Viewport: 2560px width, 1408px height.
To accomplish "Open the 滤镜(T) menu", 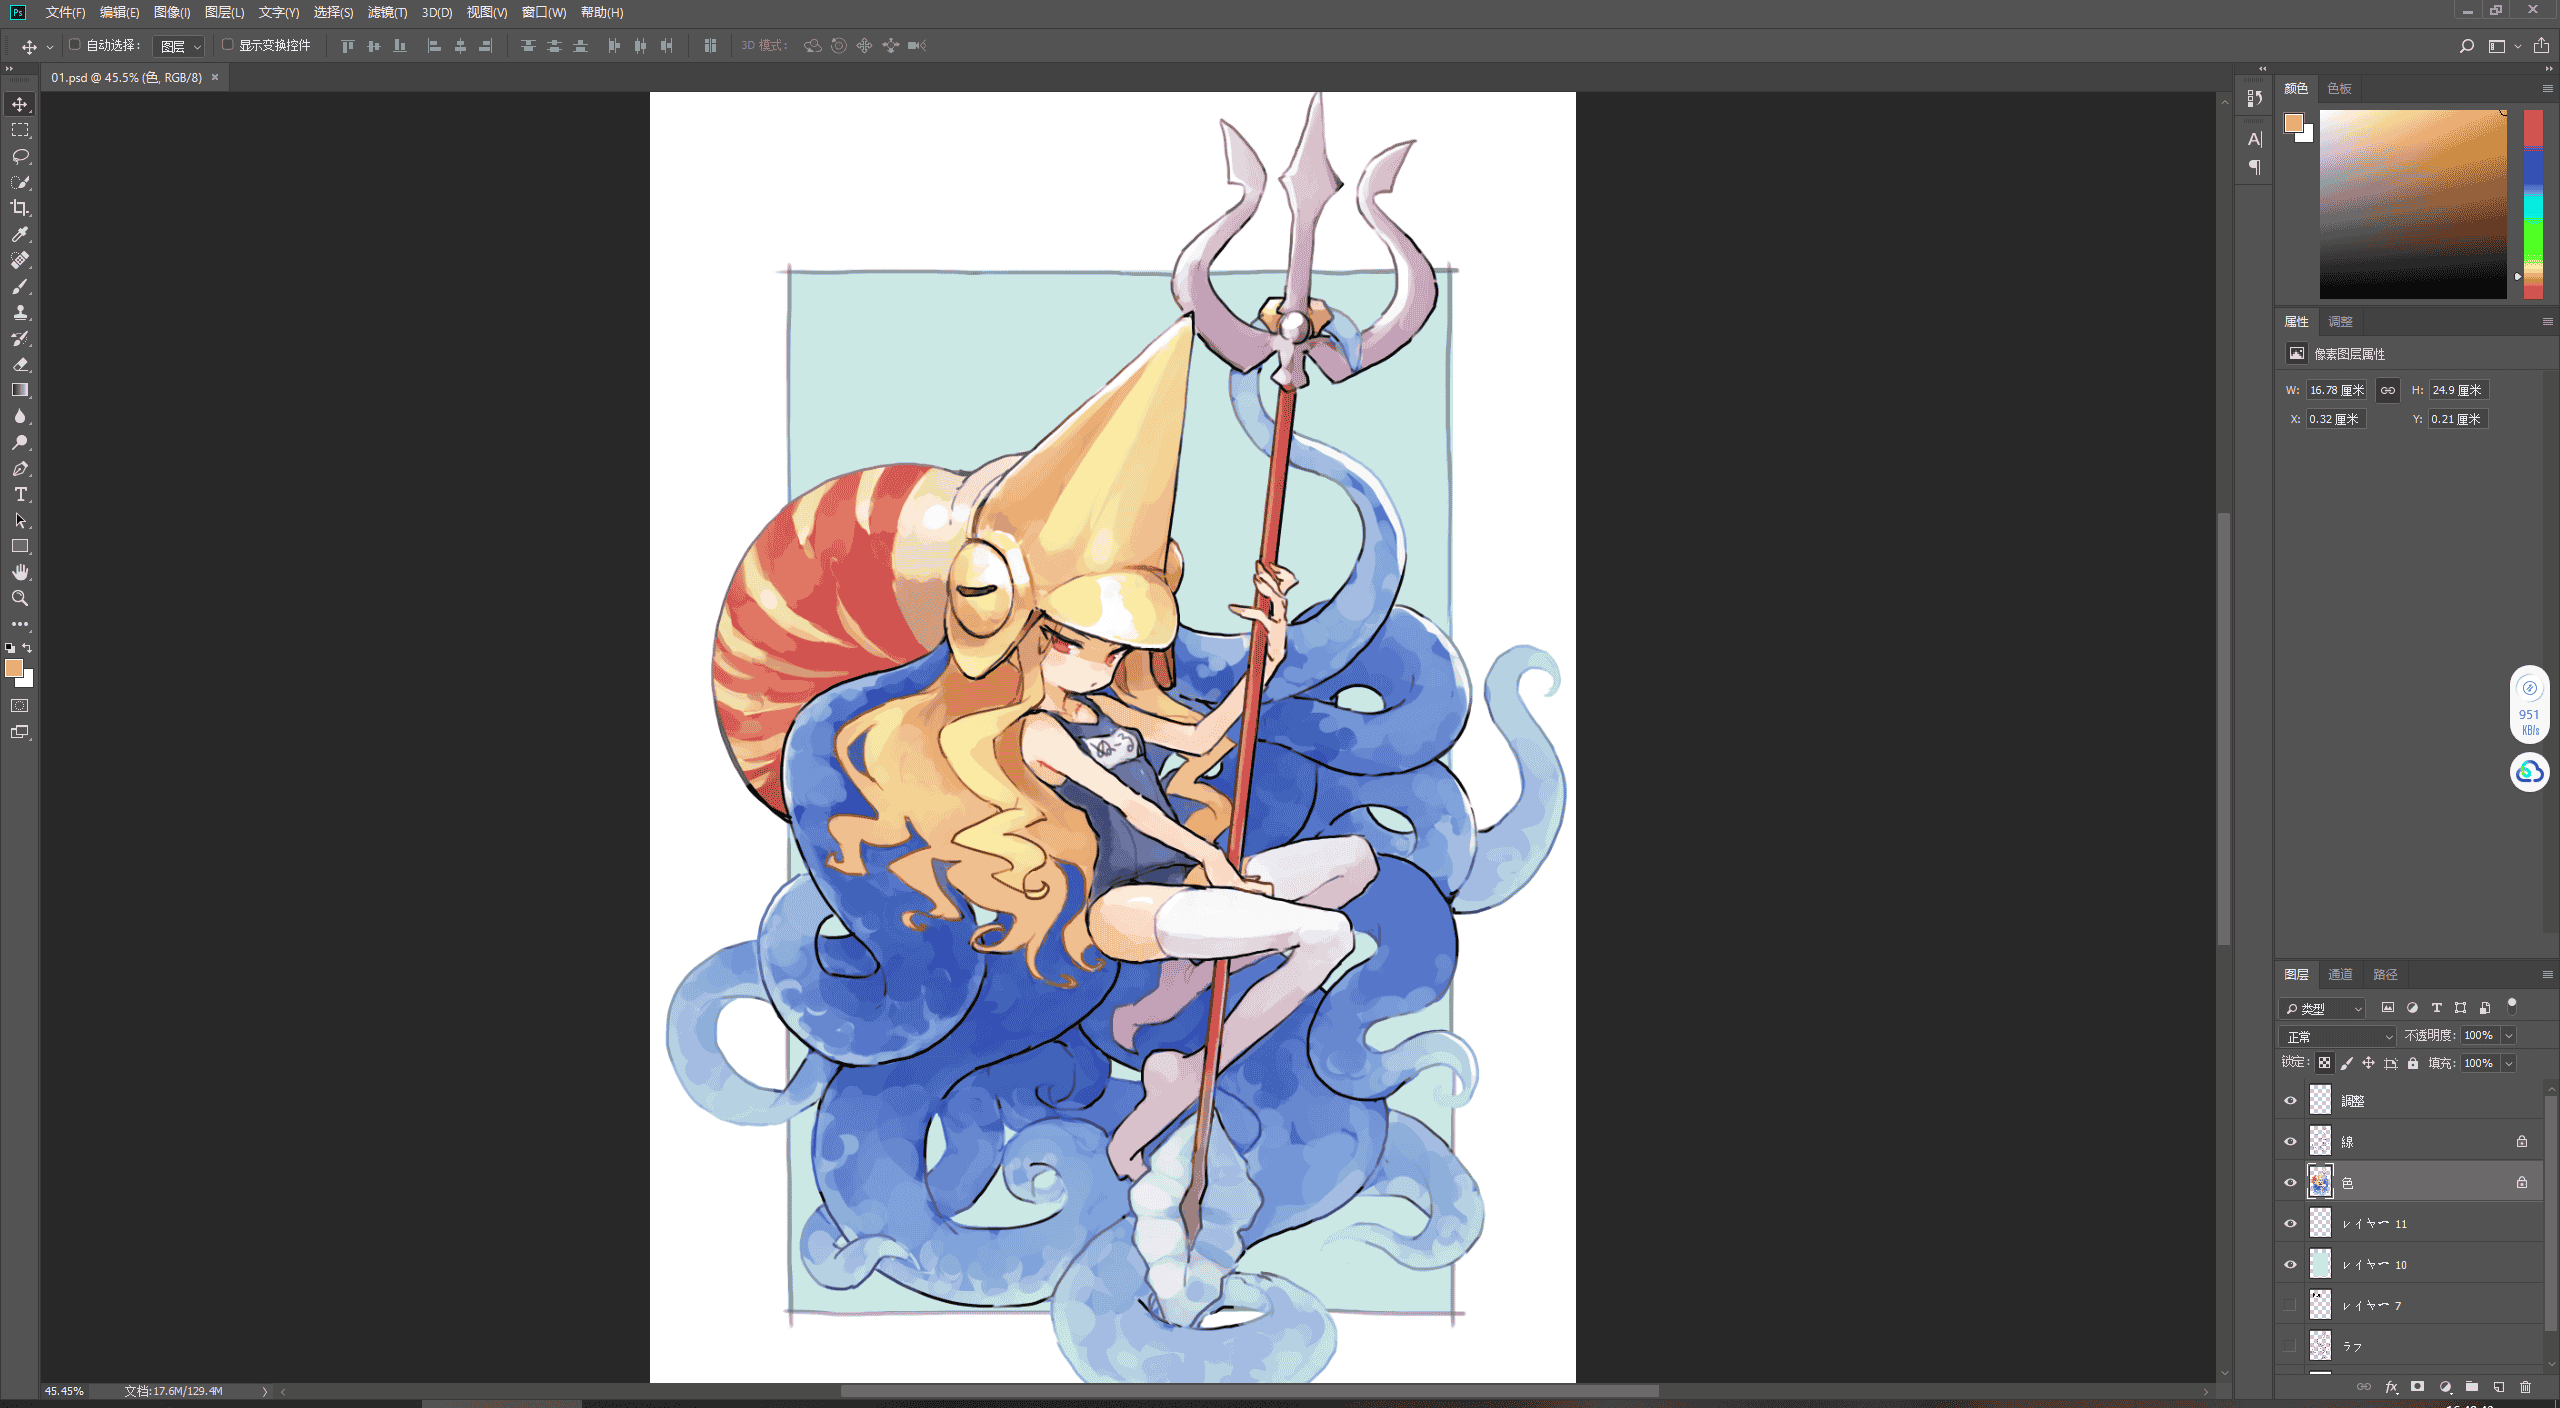I will tap(387, 12).
